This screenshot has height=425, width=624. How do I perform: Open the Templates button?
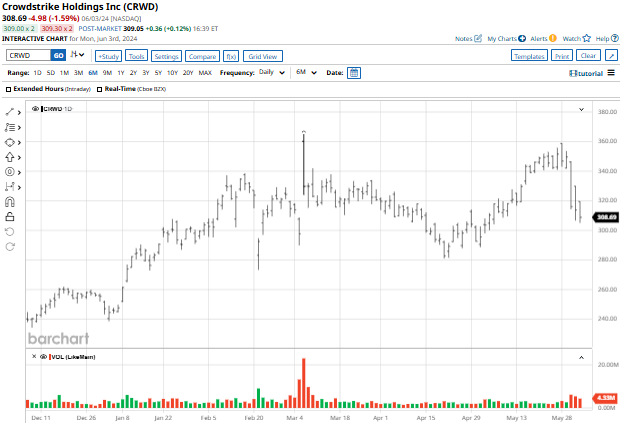(529, 56)
